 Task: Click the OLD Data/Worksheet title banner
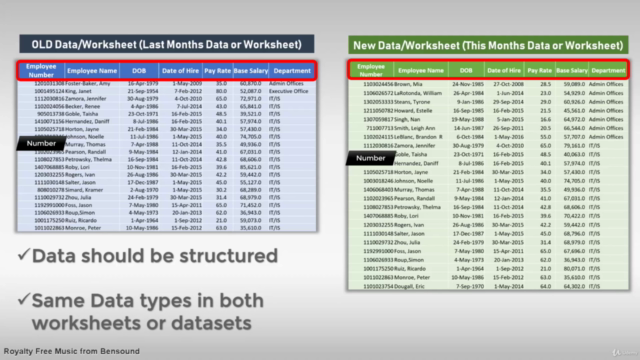(x=167, y=44)
